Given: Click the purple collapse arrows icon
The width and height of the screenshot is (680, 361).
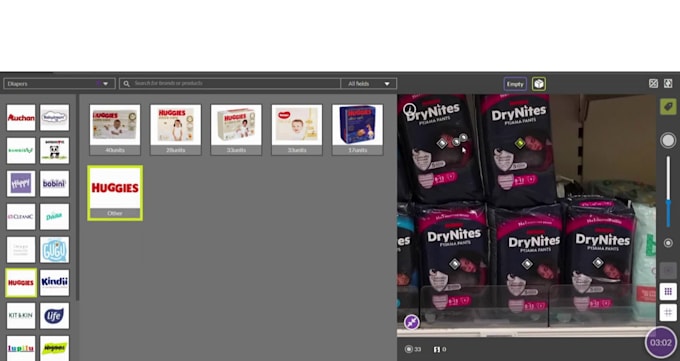Looking at the screenshot, I should tap(412, 322).
